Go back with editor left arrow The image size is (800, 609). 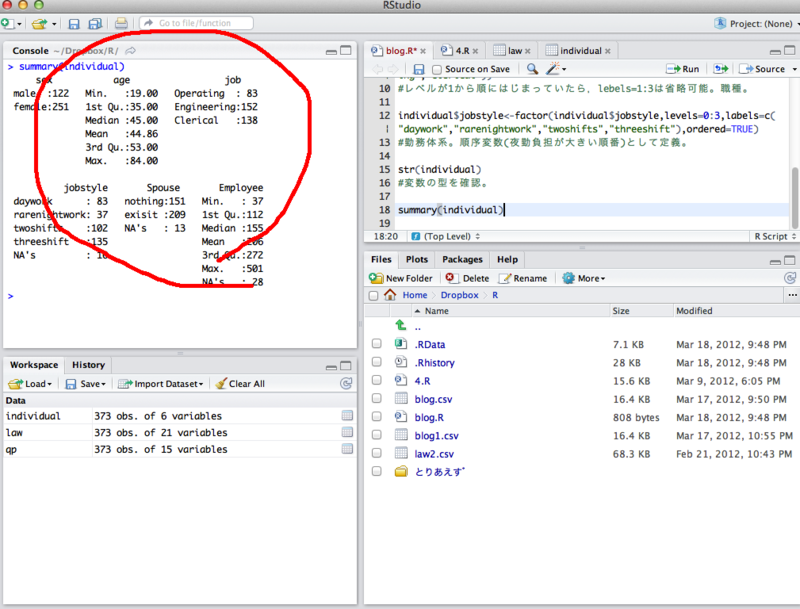click(x=378, y=69)
